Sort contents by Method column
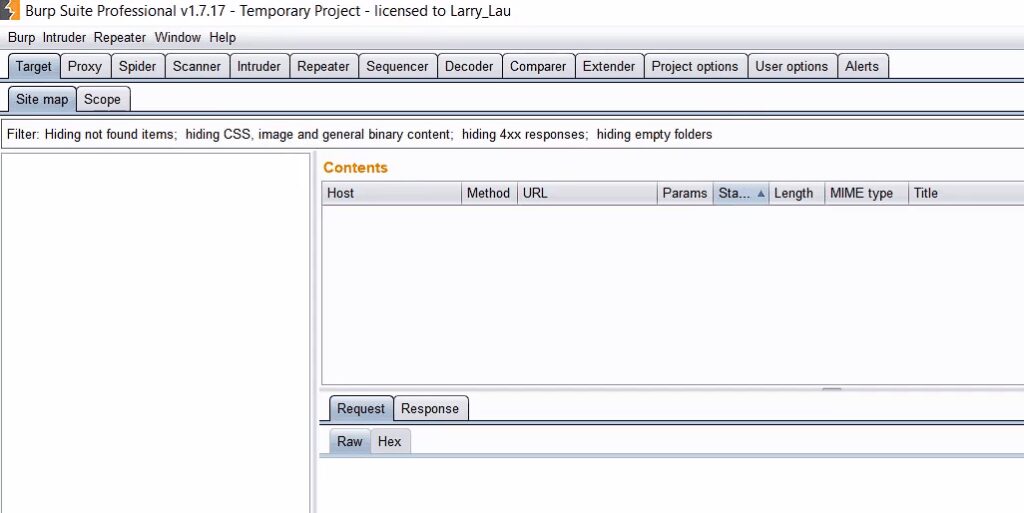The image size is (1024, 513). pyautogui.click(x=488, y=193)
